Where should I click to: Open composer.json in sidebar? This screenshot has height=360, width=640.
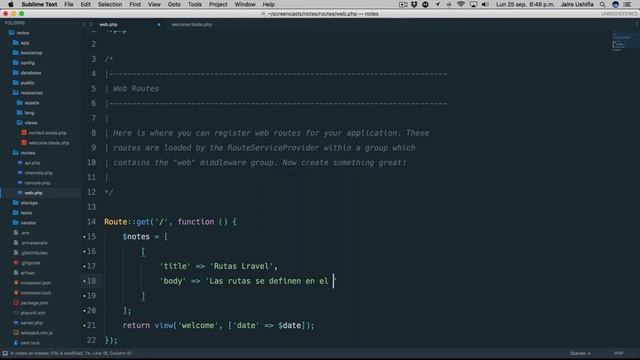coord(32,283)
